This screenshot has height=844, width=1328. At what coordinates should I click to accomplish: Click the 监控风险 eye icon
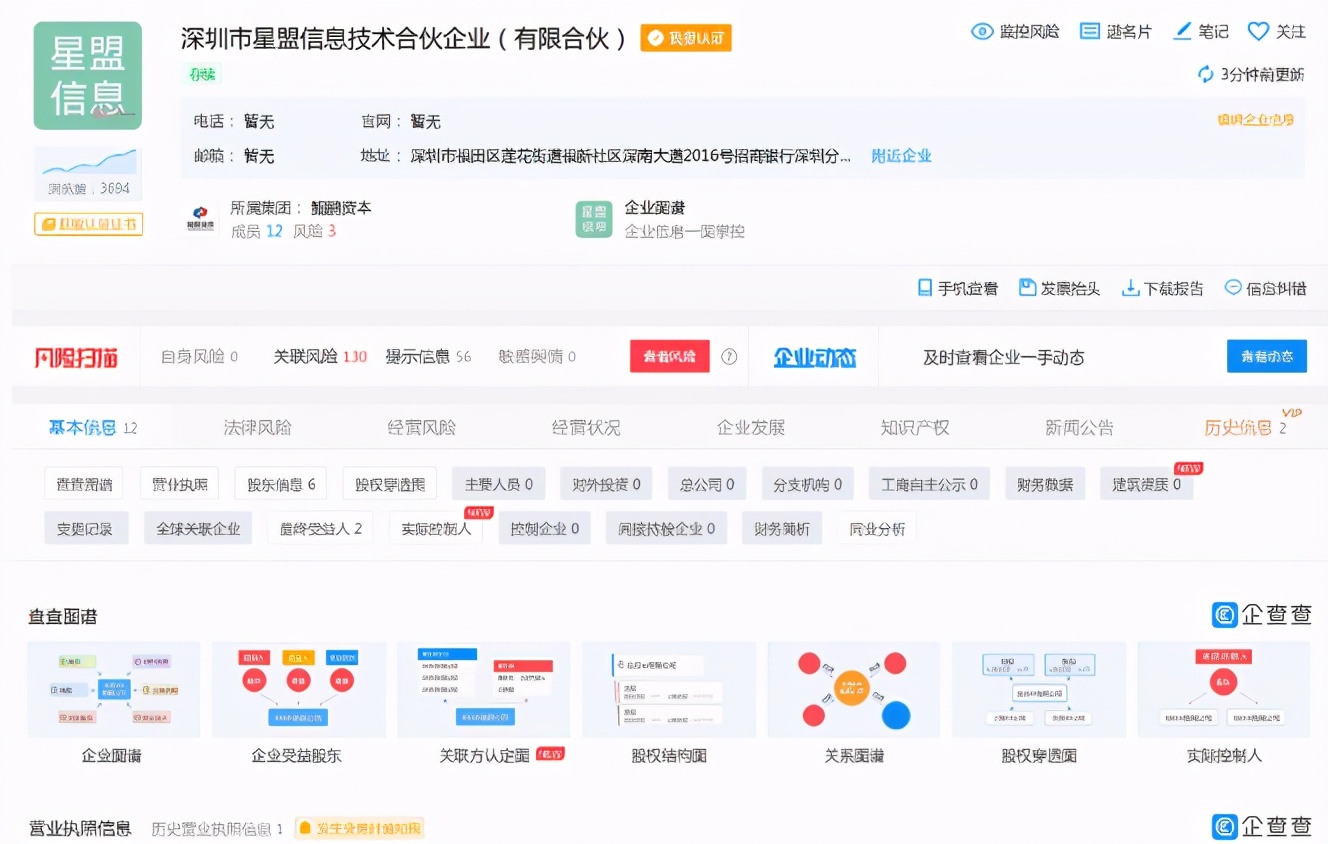tap(982, 32)
